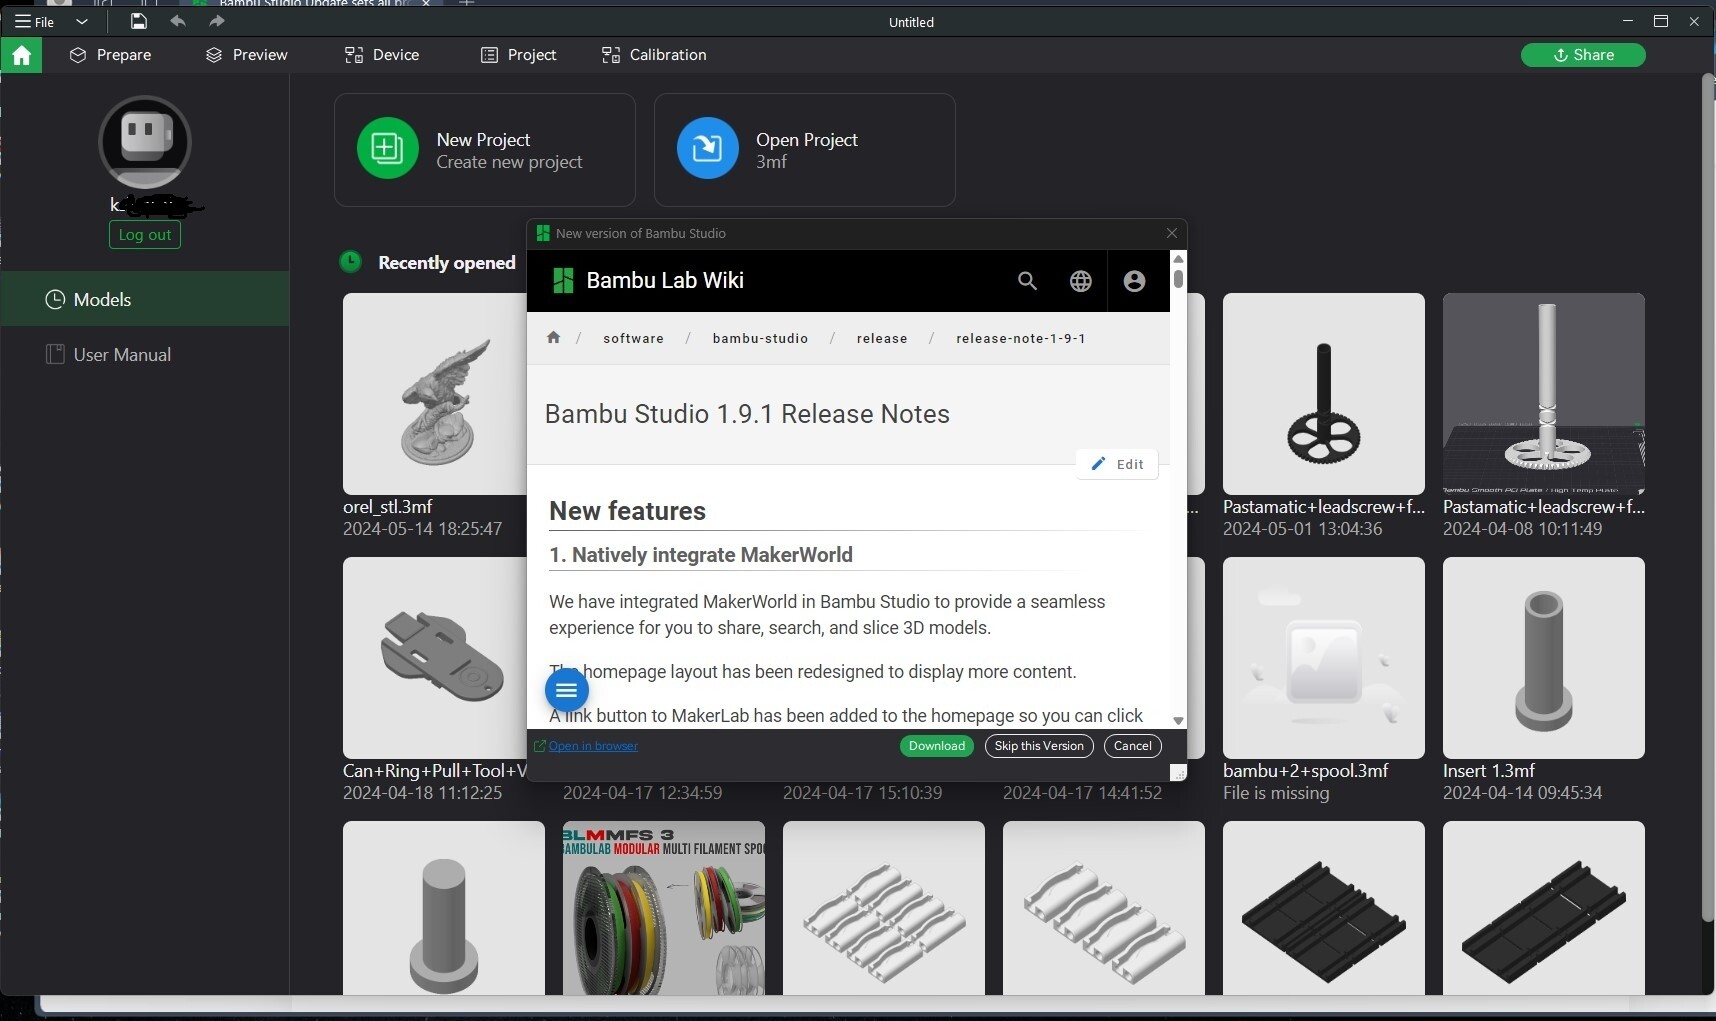Select Models in the sidebar

145,299
